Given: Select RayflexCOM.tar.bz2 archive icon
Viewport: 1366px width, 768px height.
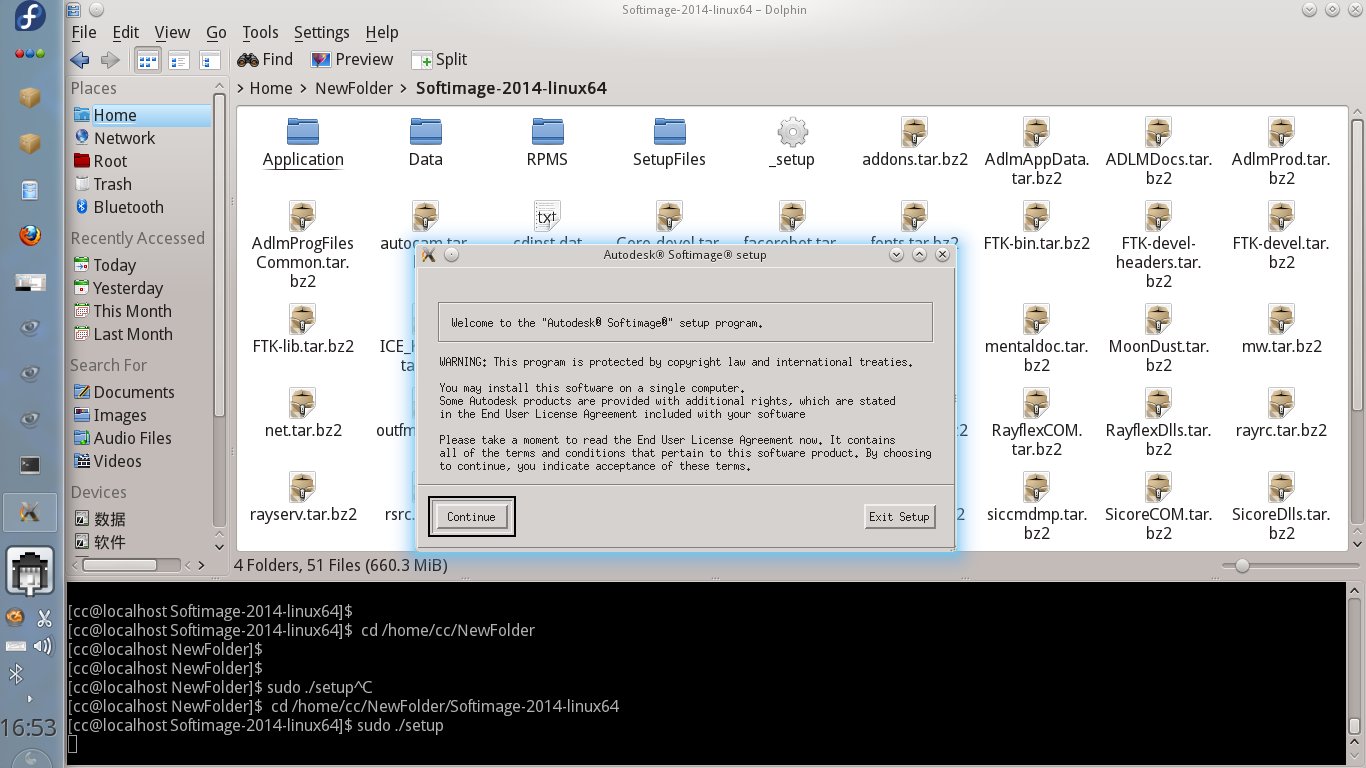Looking at the screenshot, I should coord(1037,403).
